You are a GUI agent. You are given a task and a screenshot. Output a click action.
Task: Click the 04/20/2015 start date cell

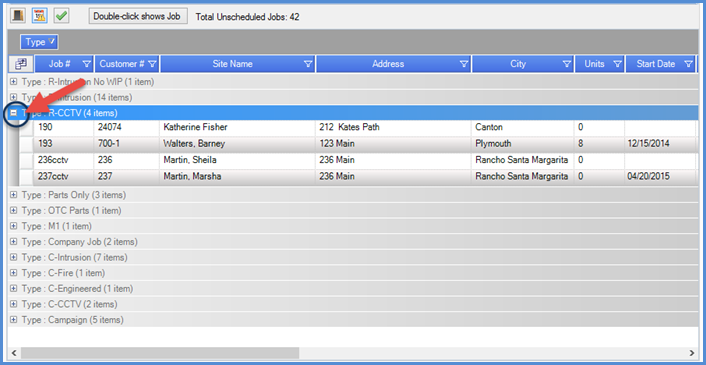click(660, 176)
